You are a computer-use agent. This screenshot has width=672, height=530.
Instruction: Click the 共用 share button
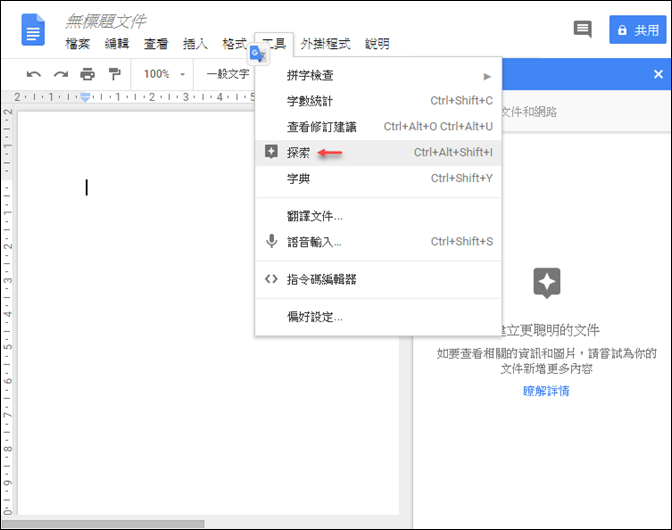(x=638, y=30)
